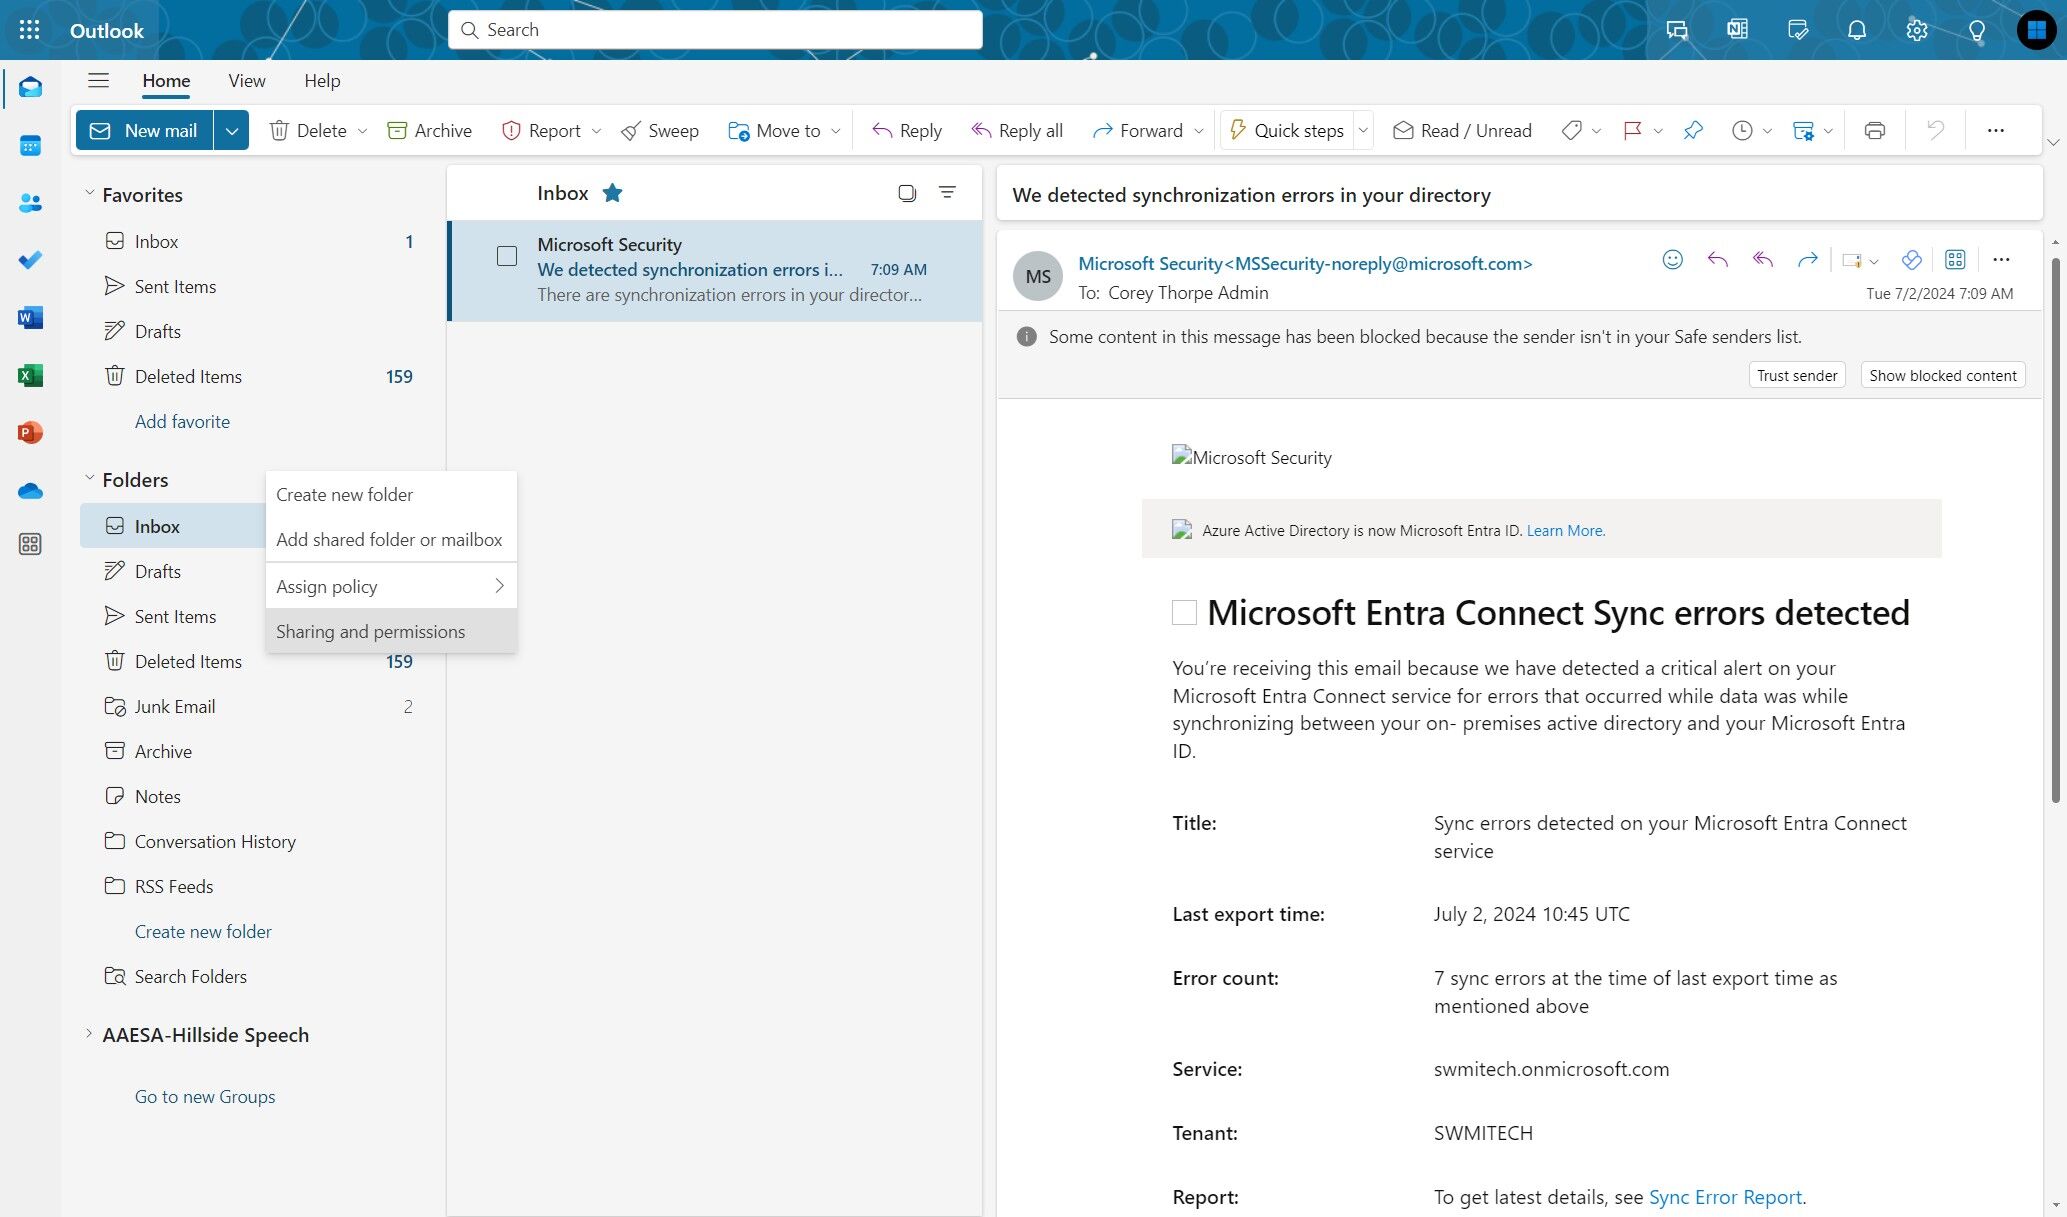This screenshot has height=1217, width=2067.
Task: Open the Sync Error Report link
Action: point(1725,1197)
